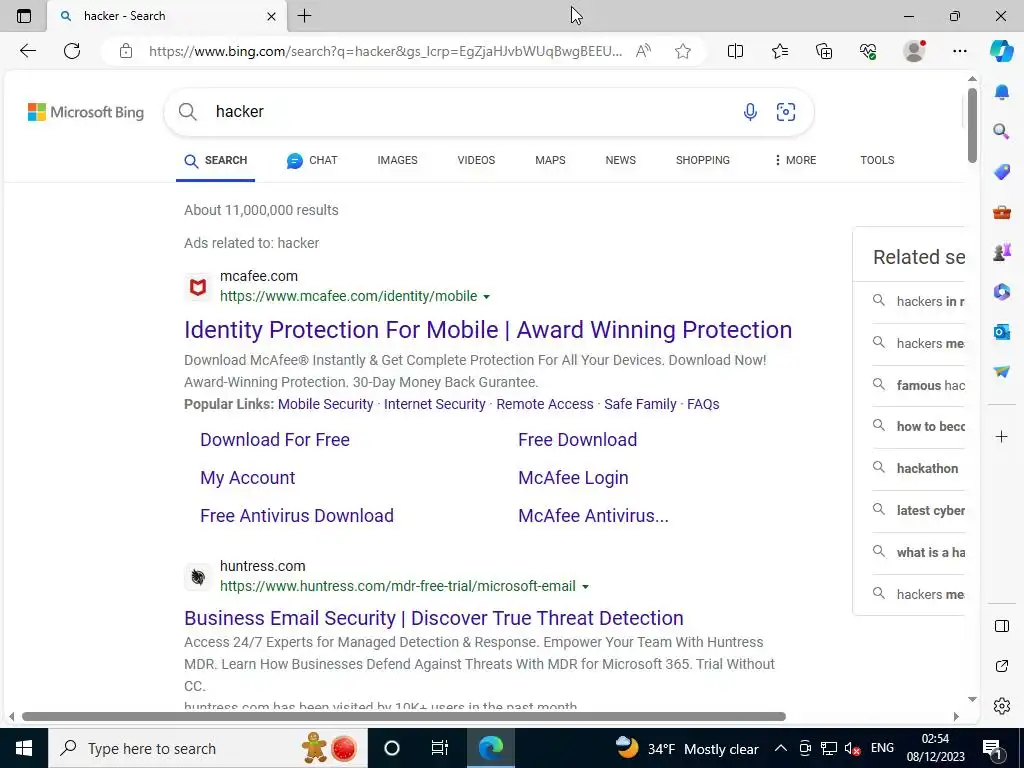This screenshot has width=1024, height=768.
Task: Click the taskbar search box
Action: (x=208, y=748)
